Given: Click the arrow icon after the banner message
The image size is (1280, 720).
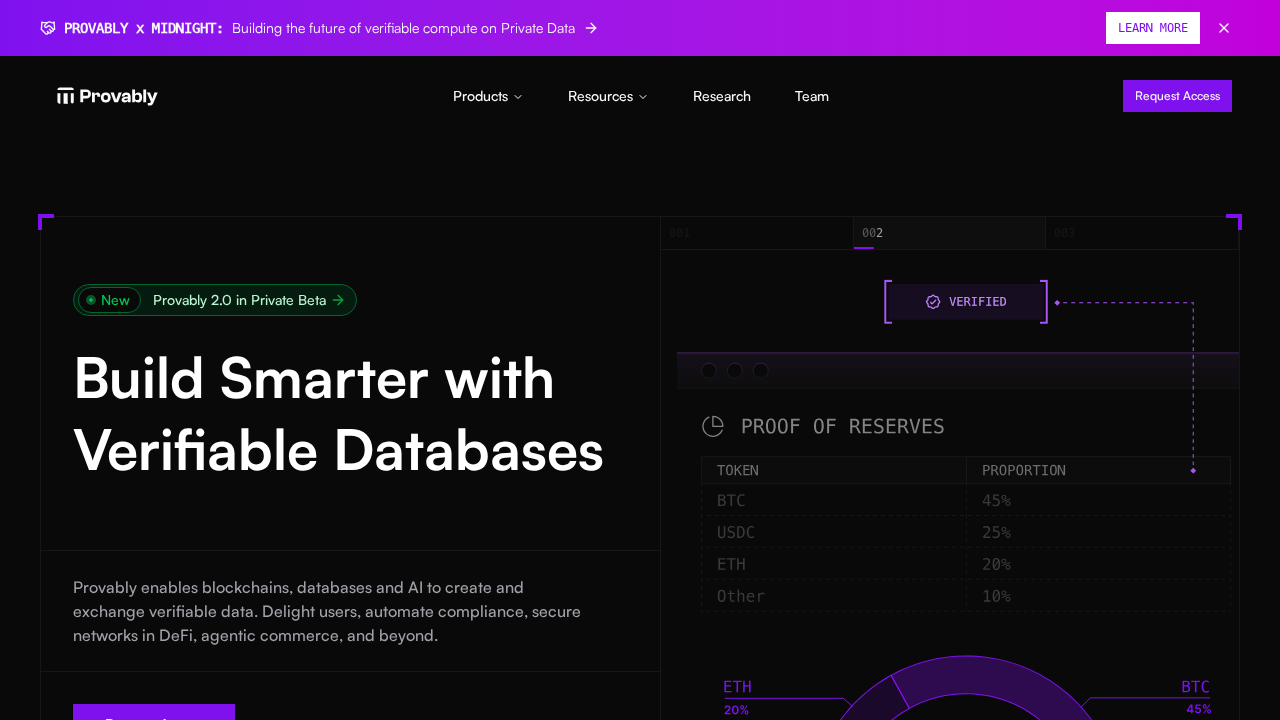Looking at the screenshot, I should point(590,28).
